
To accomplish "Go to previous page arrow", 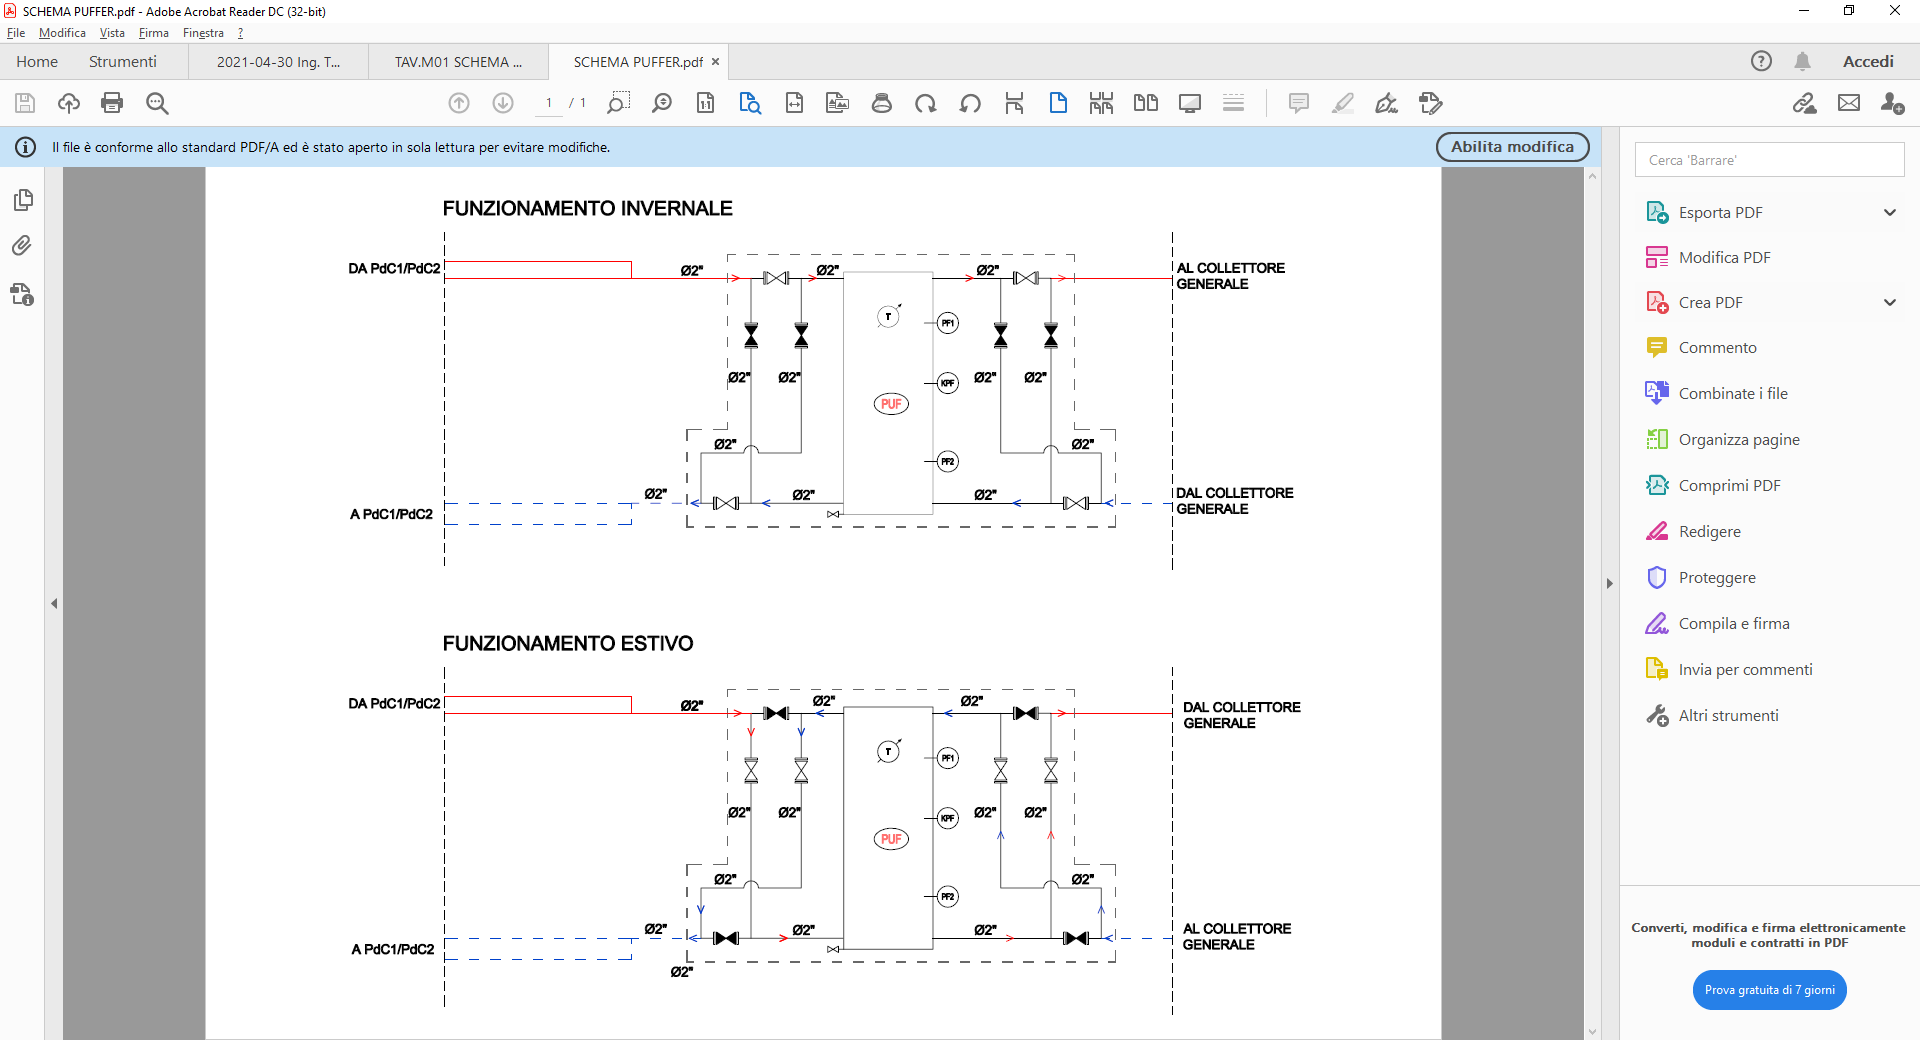I will 459,103.
